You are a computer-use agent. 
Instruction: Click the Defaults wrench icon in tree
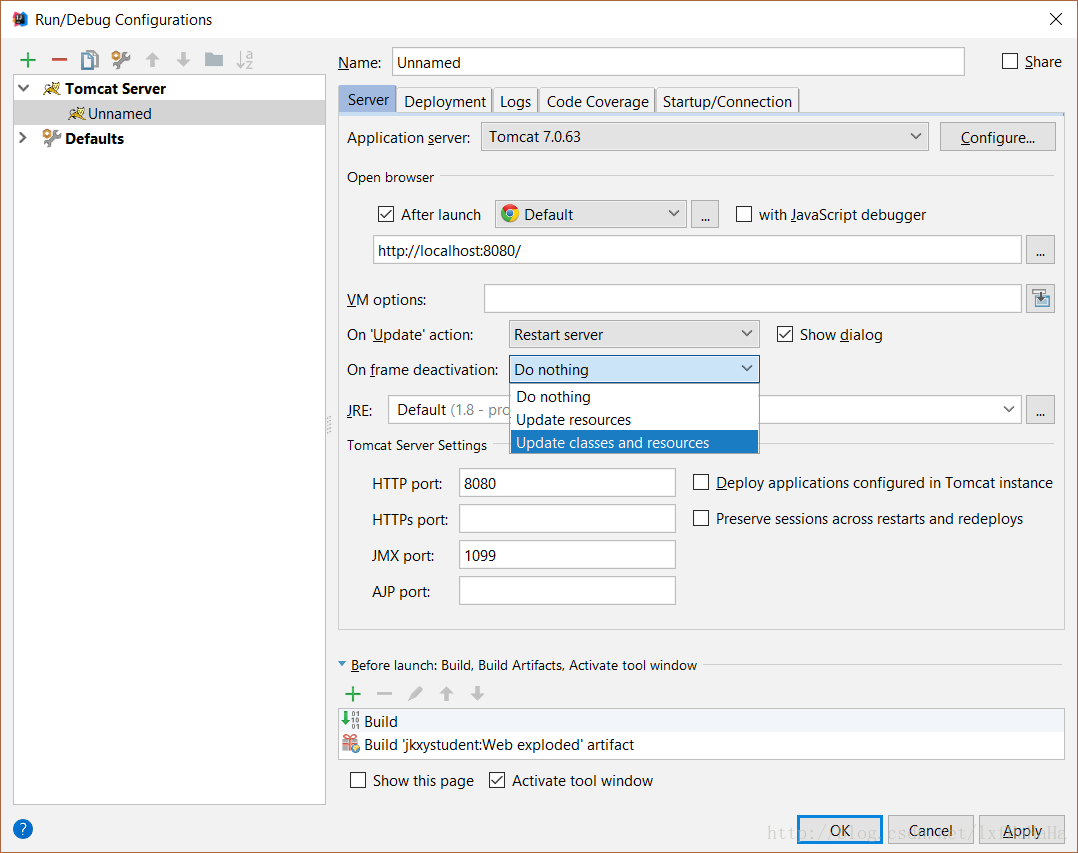point(52,138)
